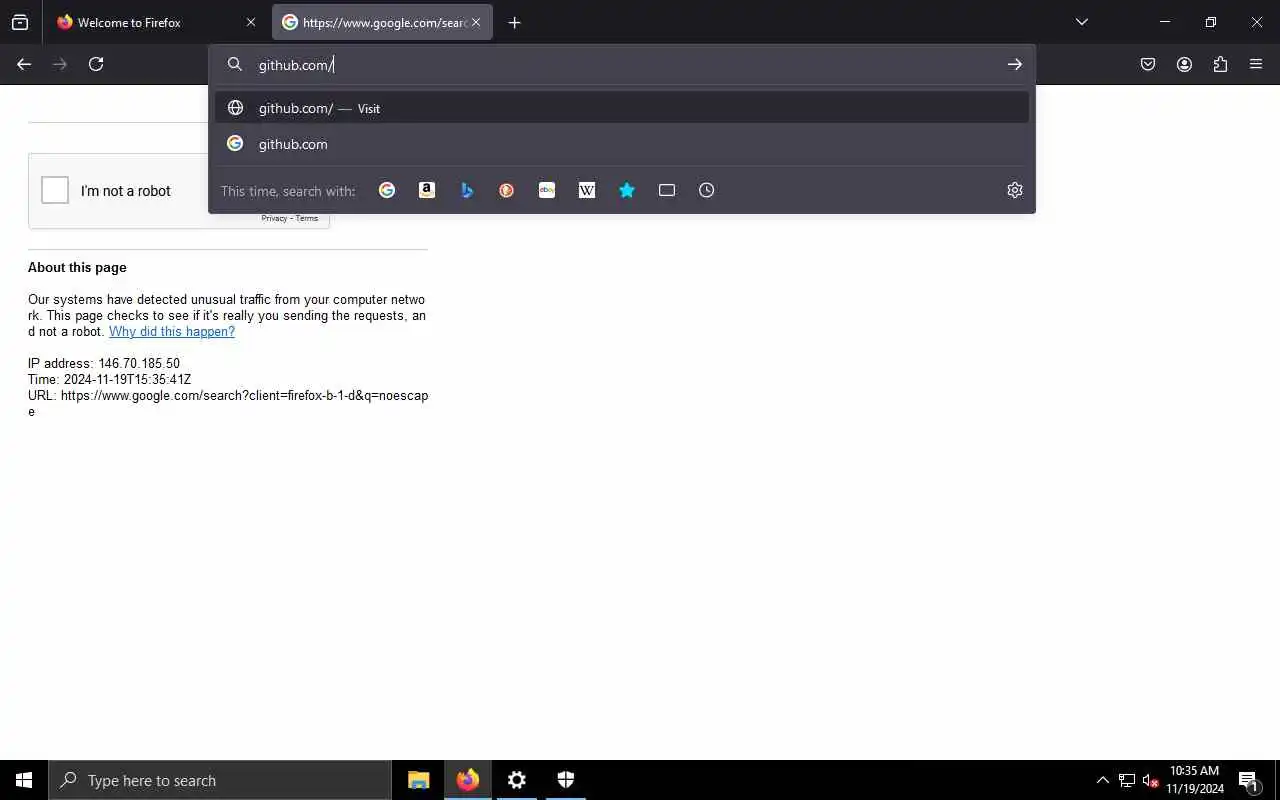1280x800 pixels.
Task: Open the reCAPTCHA Terms link
Action: click(x=307, y=218)
